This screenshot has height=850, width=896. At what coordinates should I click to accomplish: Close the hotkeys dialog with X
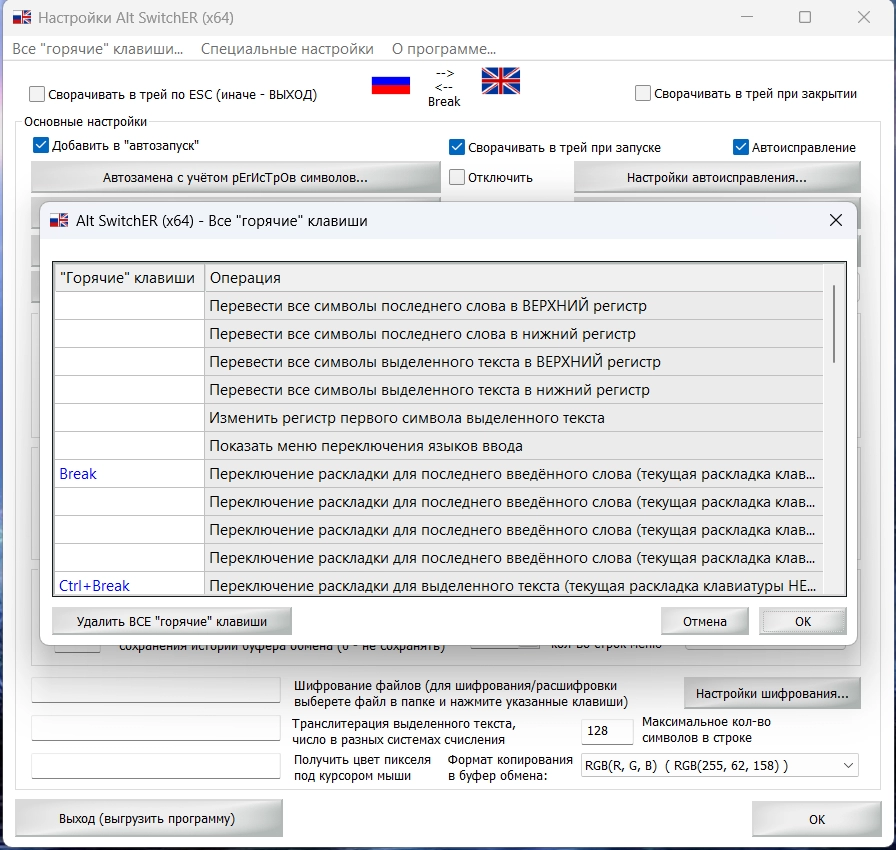pos(835,220)
